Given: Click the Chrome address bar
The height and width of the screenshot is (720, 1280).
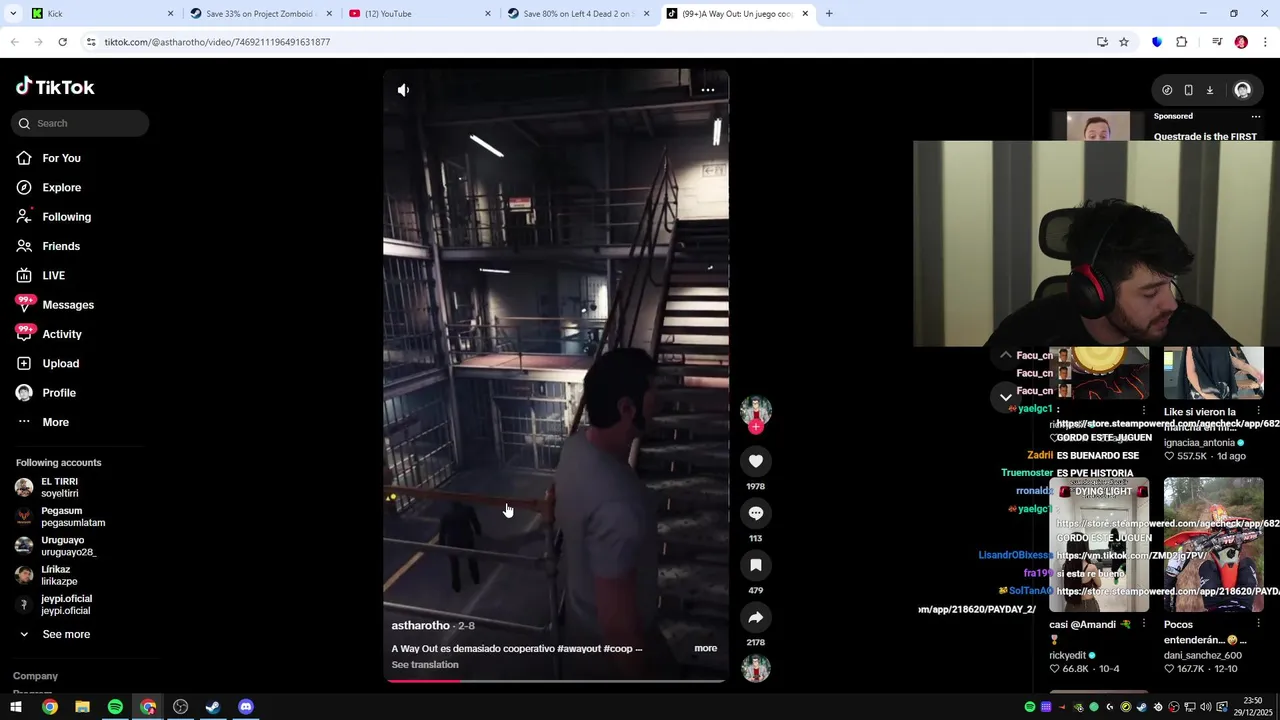Looking at the screenshot, I should [590, 42].
